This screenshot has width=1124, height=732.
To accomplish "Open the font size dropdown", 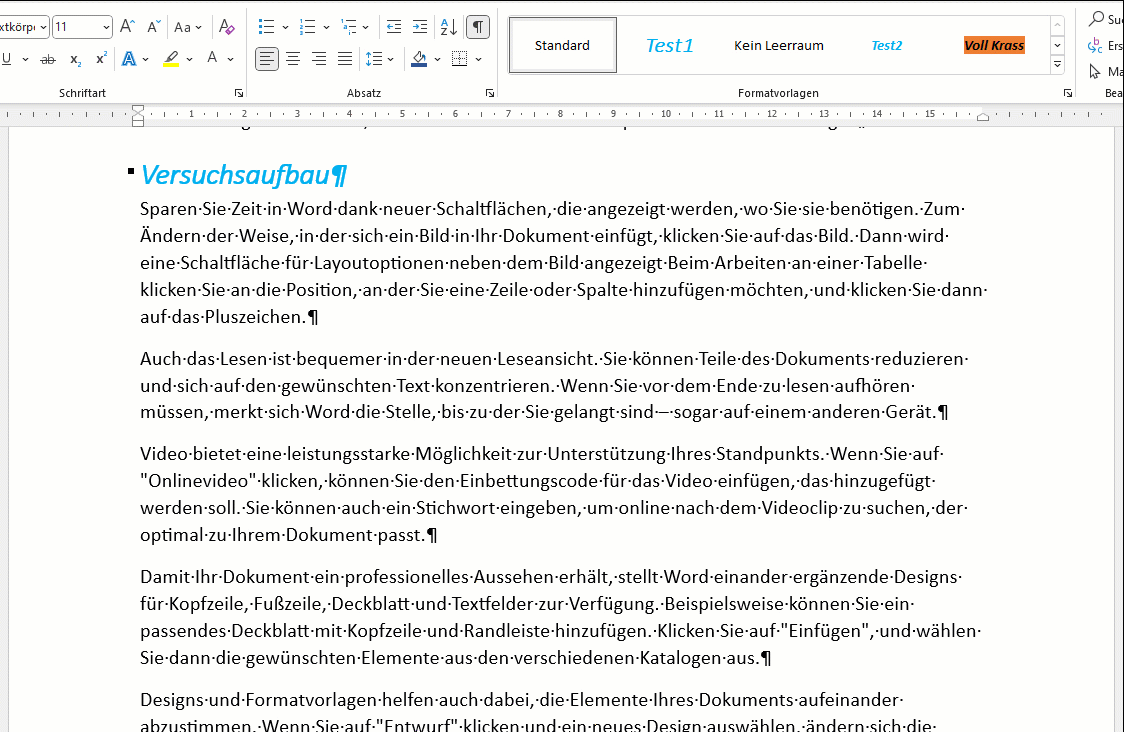I will coord(105,27).
